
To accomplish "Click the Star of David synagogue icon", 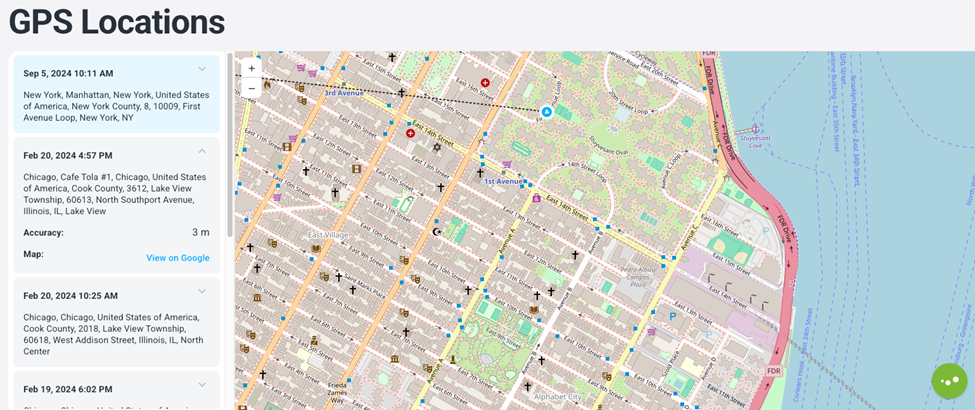I will (436, 147).
